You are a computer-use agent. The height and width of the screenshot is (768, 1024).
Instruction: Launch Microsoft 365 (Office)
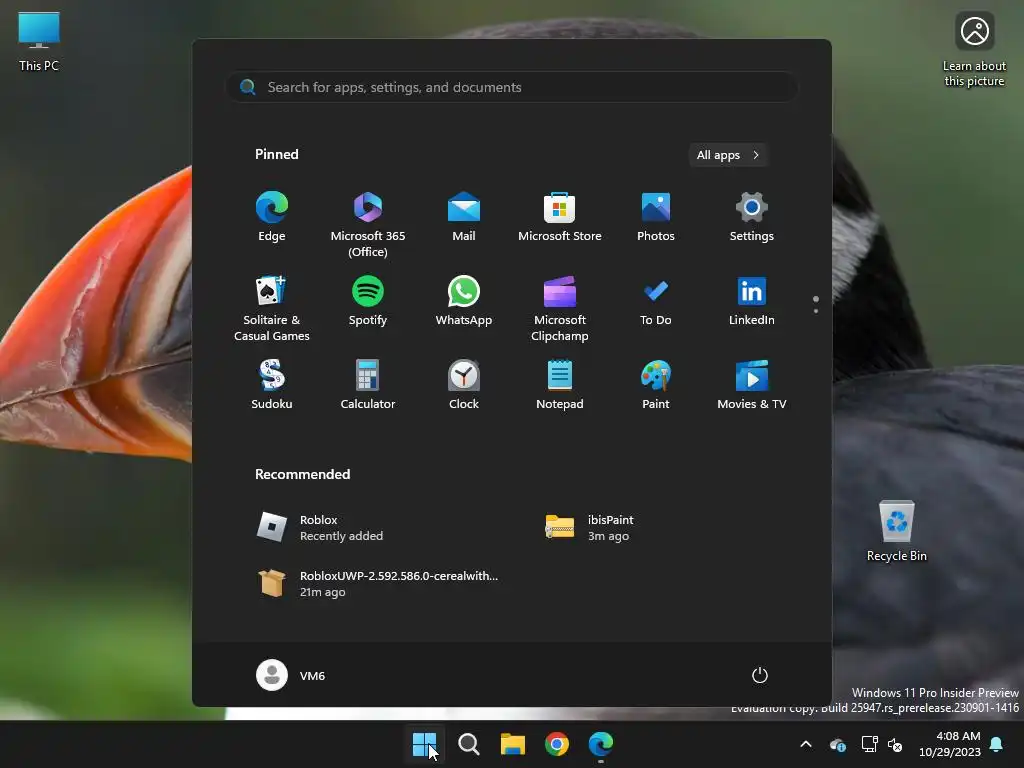coord(368,224)
